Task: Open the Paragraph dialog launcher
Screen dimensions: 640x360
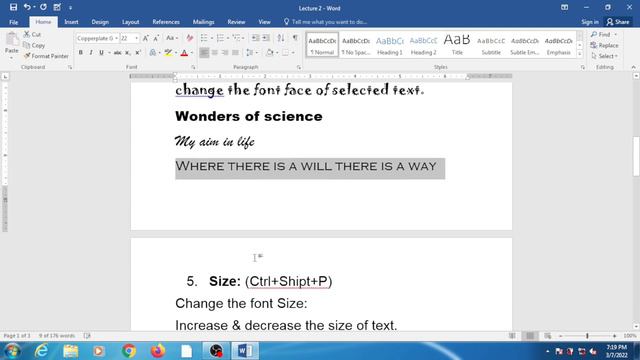Action: coord(299,67)
